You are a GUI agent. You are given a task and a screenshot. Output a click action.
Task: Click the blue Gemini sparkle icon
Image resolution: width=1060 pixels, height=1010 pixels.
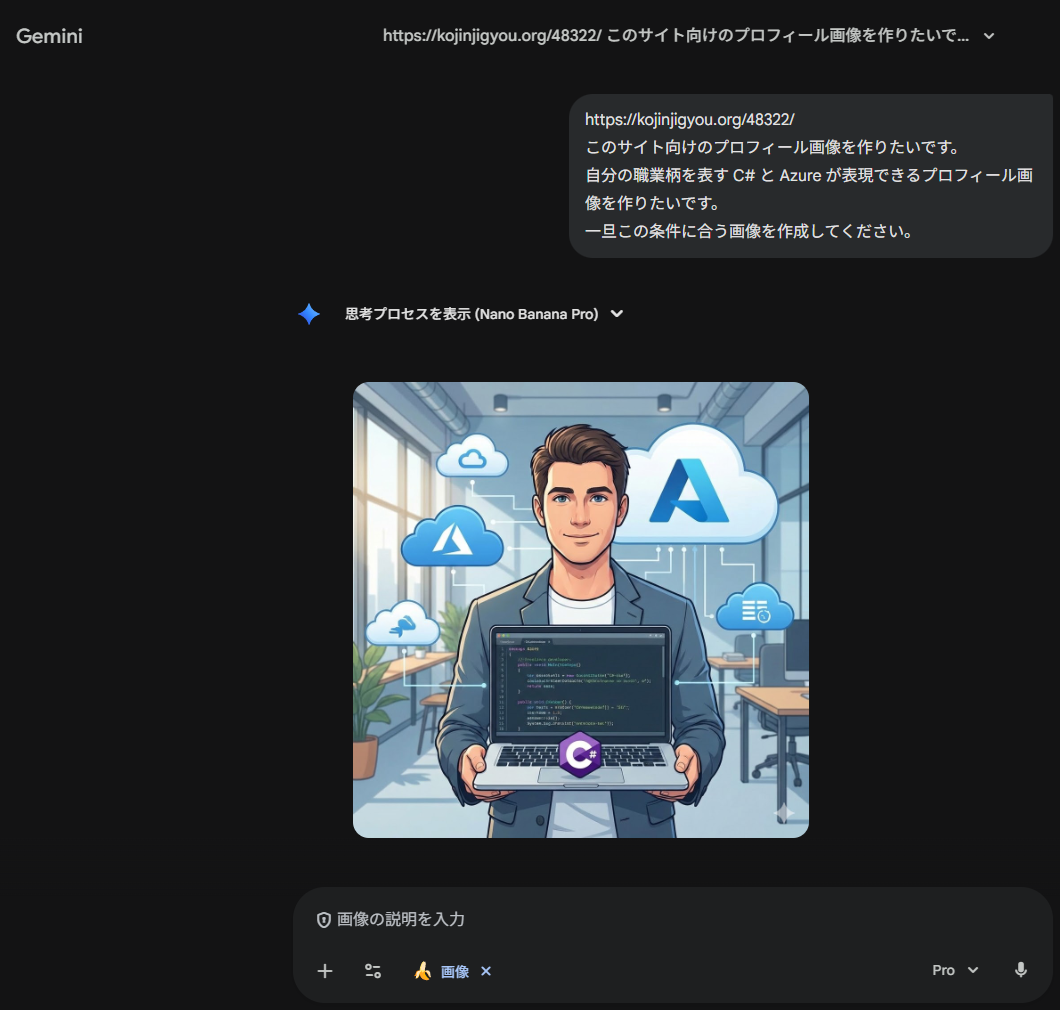(309, 314)
